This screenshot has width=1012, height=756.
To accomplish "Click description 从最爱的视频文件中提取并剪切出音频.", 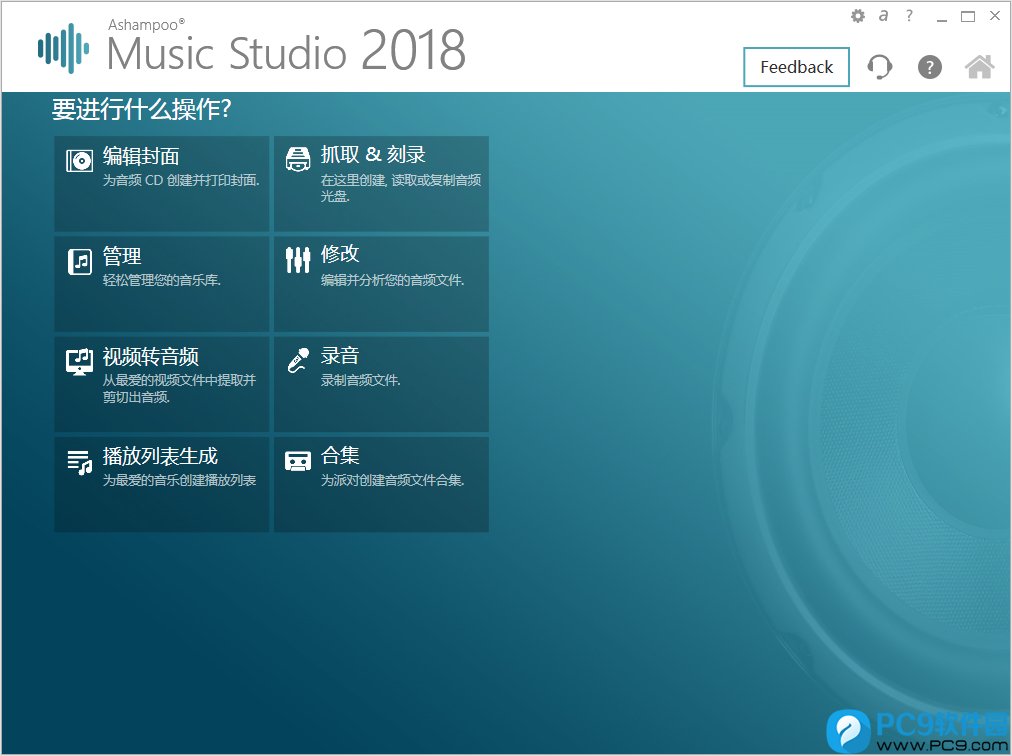I will 179,388.
